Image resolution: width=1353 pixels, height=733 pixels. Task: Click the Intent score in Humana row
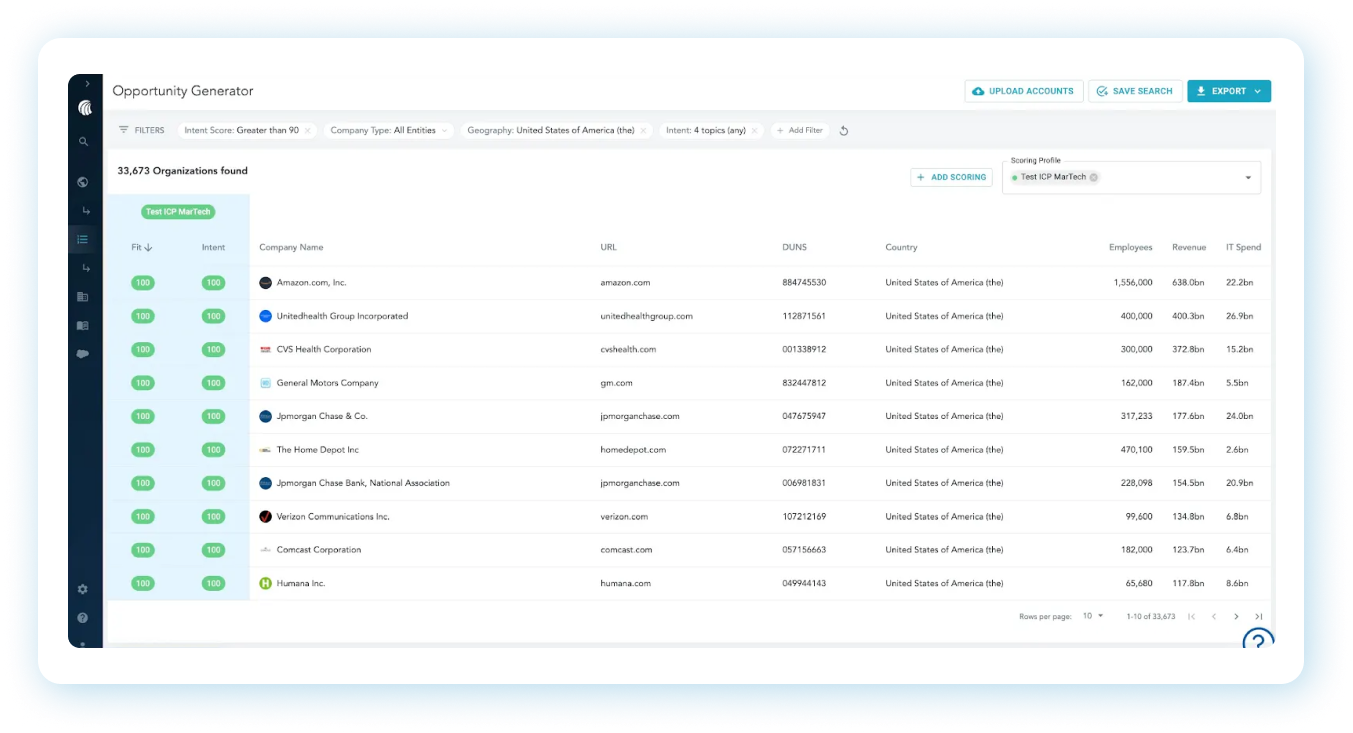(x=213, y=583)
